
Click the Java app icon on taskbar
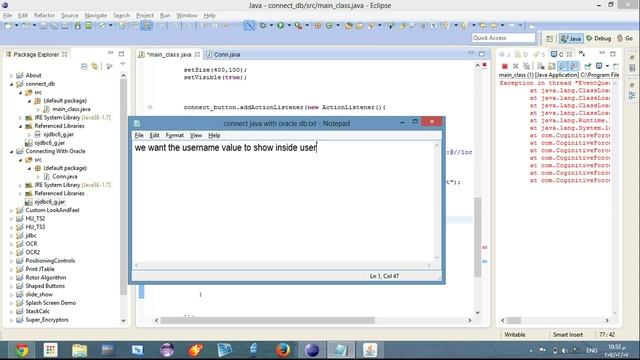[x=370, y=350]
